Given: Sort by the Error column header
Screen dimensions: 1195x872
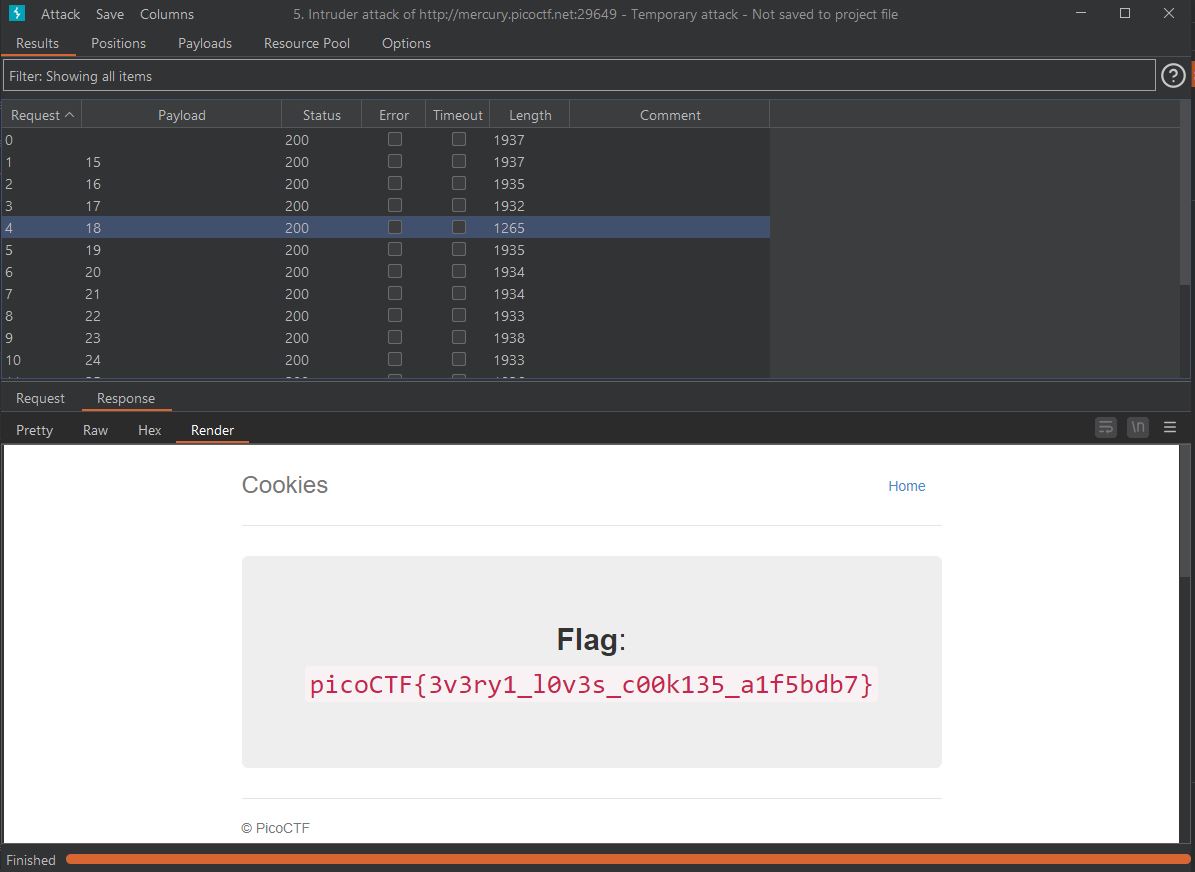Looking at the screenshot, I should pos(394,115).
